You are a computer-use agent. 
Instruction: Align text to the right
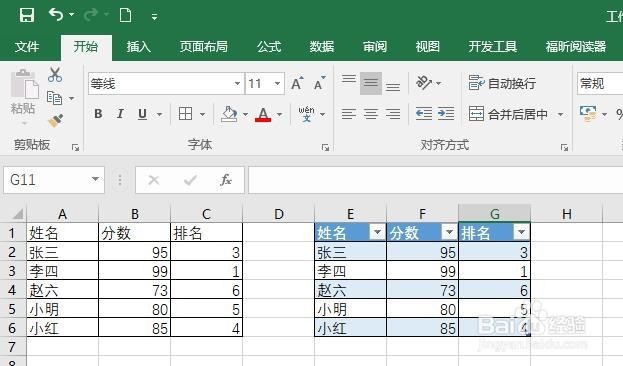[393, 114]
